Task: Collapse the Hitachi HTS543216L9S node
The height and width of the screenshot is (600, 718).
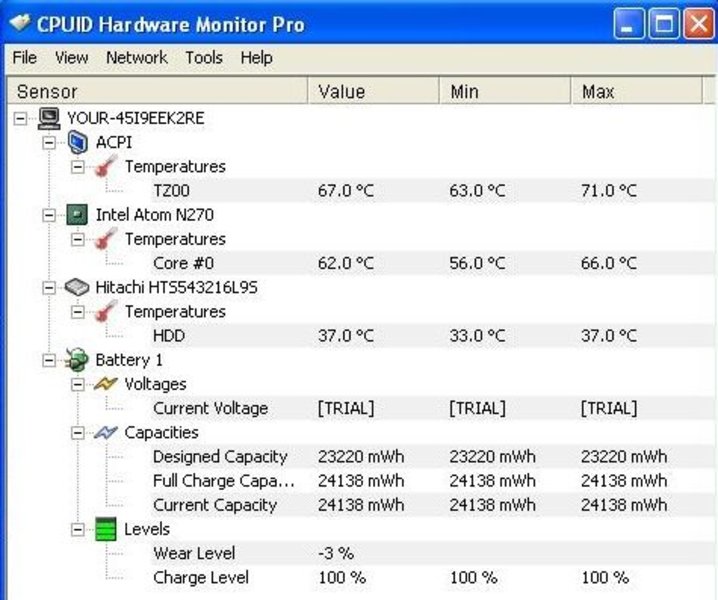Action: pyautogui.click(x=49, y=288)
